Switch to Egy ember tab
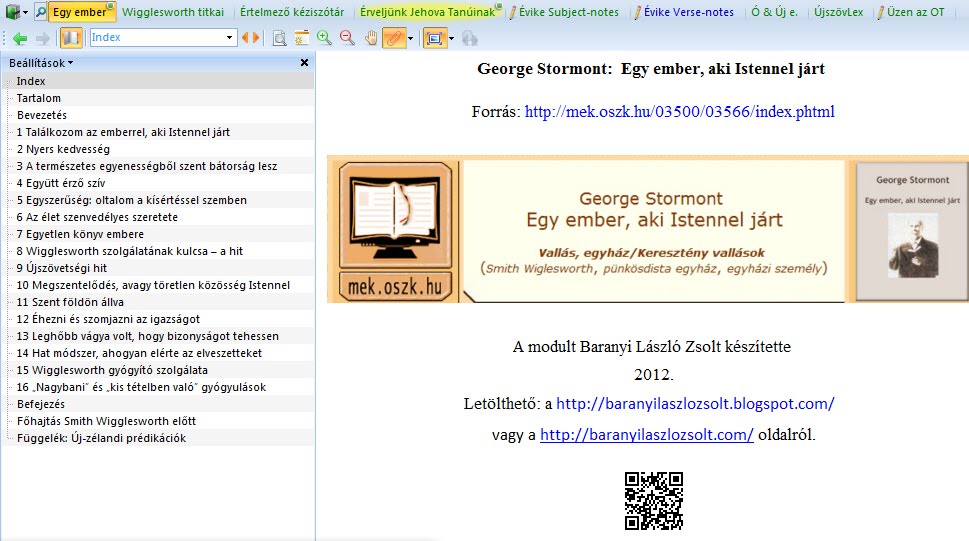Screen dimensions: 969x541 pyautogui.click(x=82, y=12)
